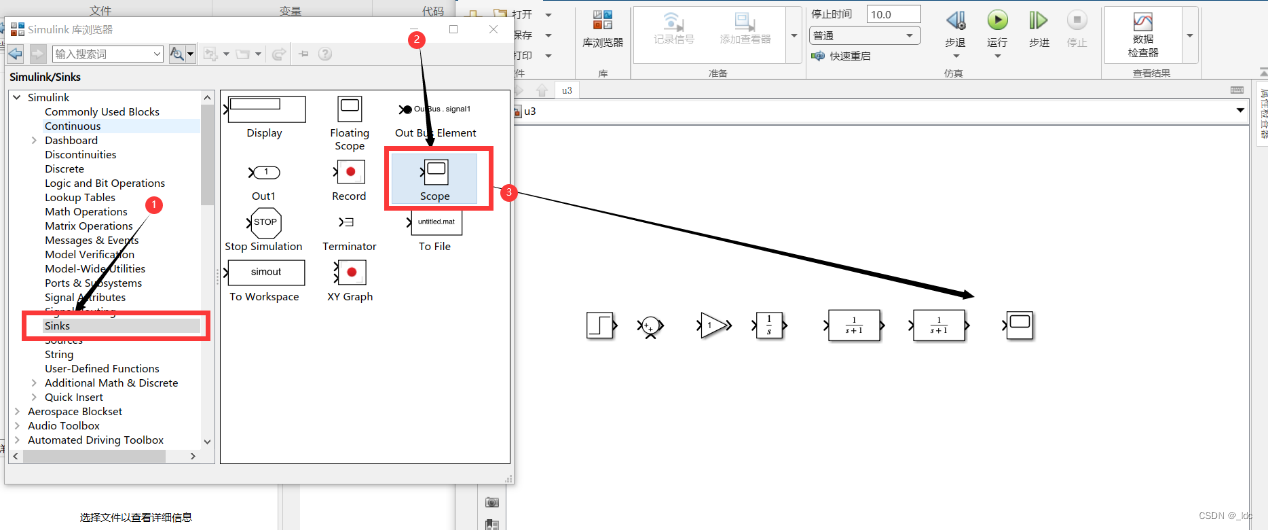Select the XY Graph block
Viewport: 1268px width, 530px height.
click(x=350, y=272)
